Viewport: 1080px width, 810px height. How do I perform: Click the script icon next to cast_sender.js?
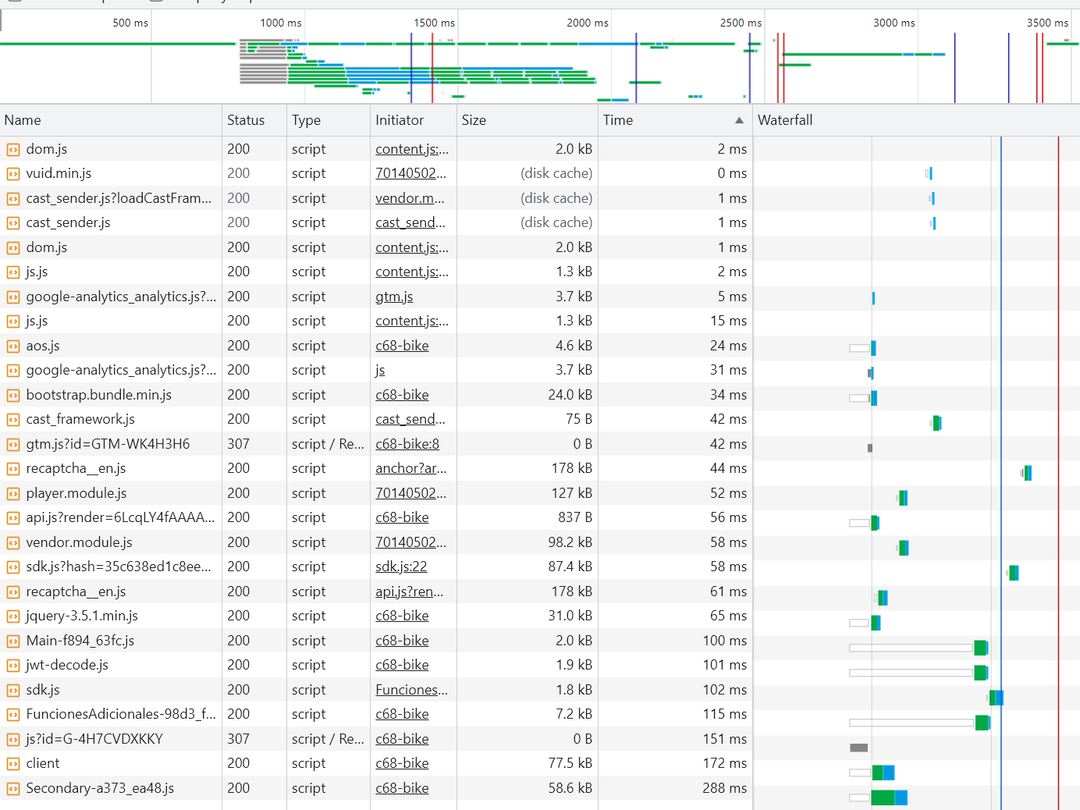tap(13, 222)
